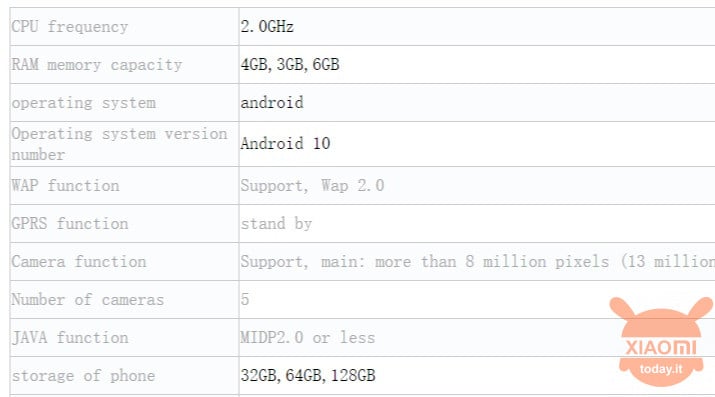Click the 2.0GHz value cell
Image resolution: width=715 pixels, height=397 pixels.
click(477, 26)
